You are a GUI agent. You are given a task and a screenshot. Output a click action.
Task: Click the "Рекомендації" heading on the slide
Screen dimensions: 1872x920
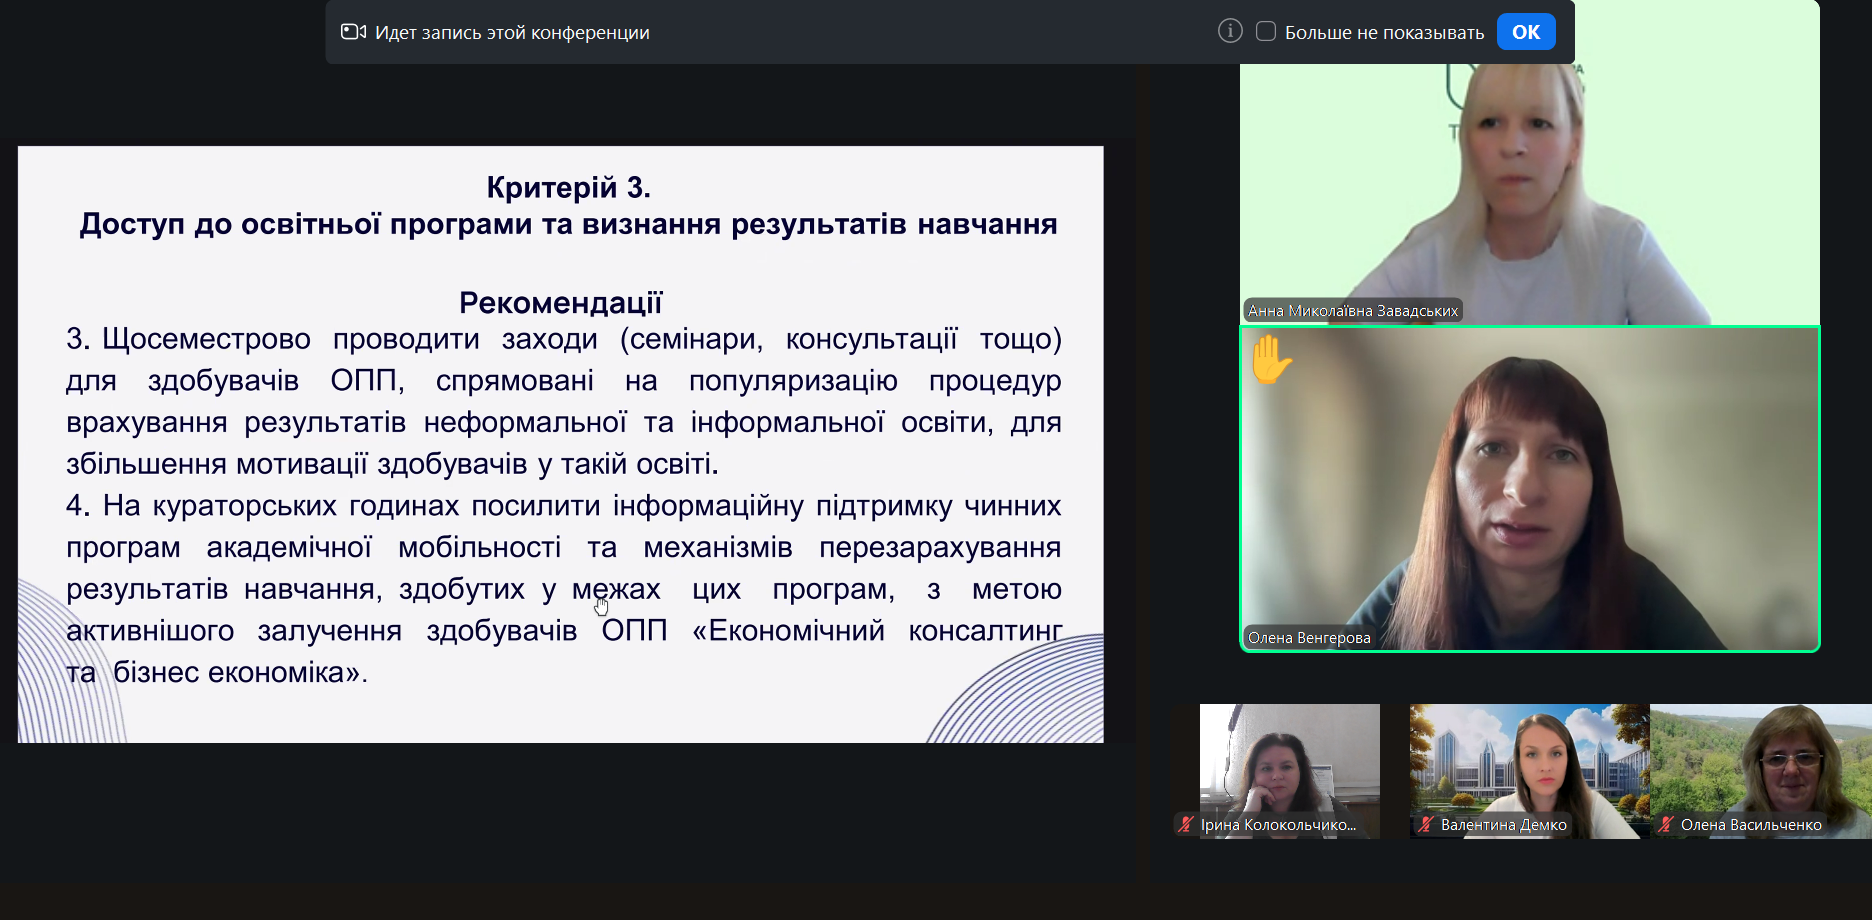(x=560, y=302)
